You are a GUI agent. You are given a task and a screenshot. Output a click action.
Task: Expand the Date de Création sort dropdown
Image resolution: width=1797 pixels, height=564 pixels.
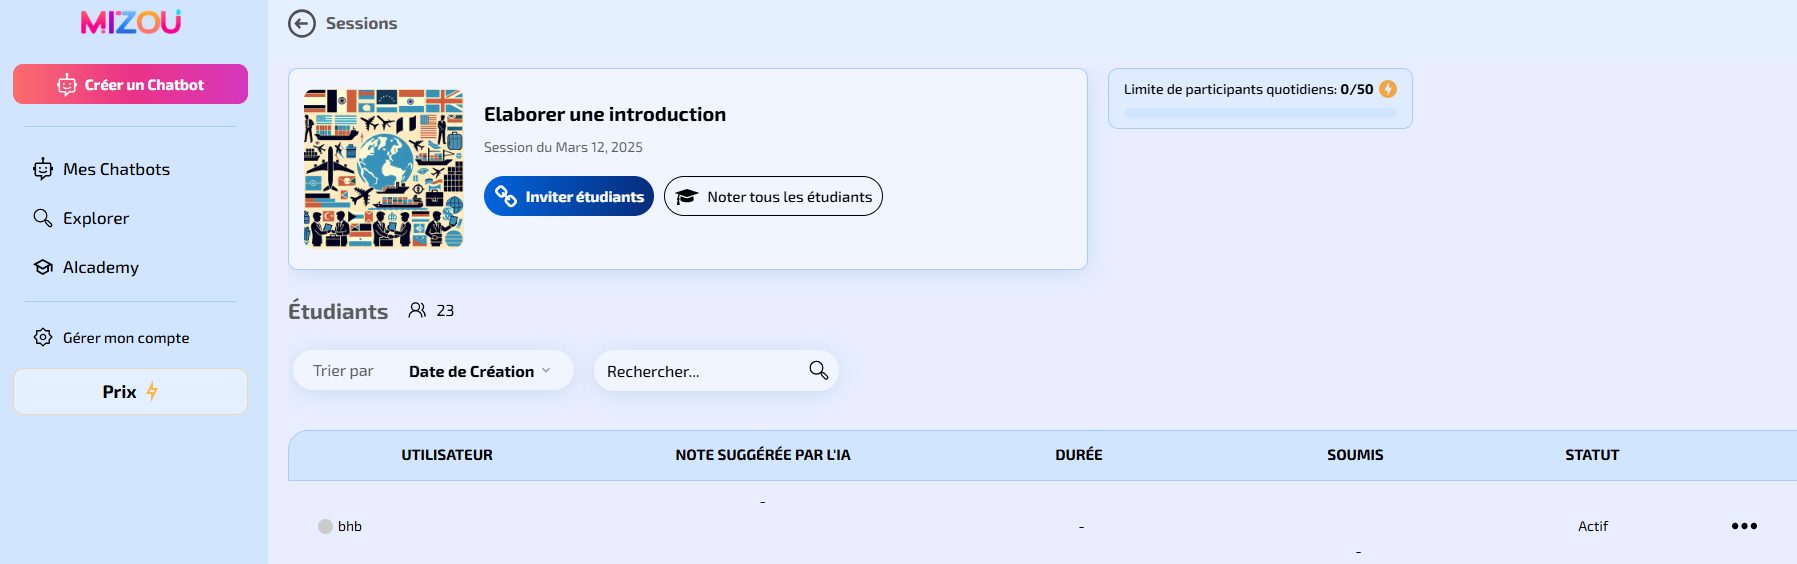(480, 371)
